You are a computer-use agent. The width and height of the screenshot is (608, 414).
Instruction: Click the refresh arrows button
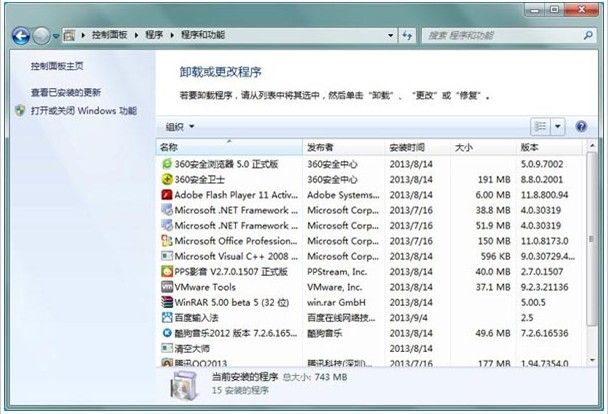[x=407, y=36]
